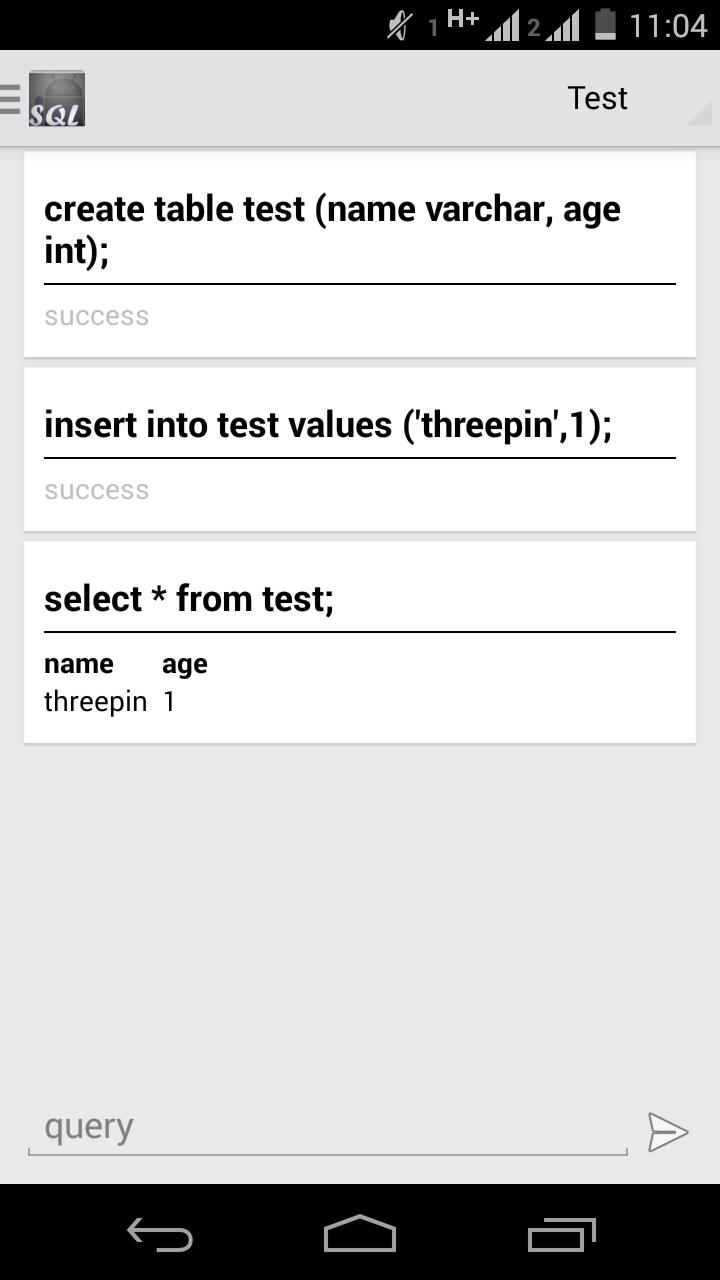Click the select * from test query

[x=190, y=598]
